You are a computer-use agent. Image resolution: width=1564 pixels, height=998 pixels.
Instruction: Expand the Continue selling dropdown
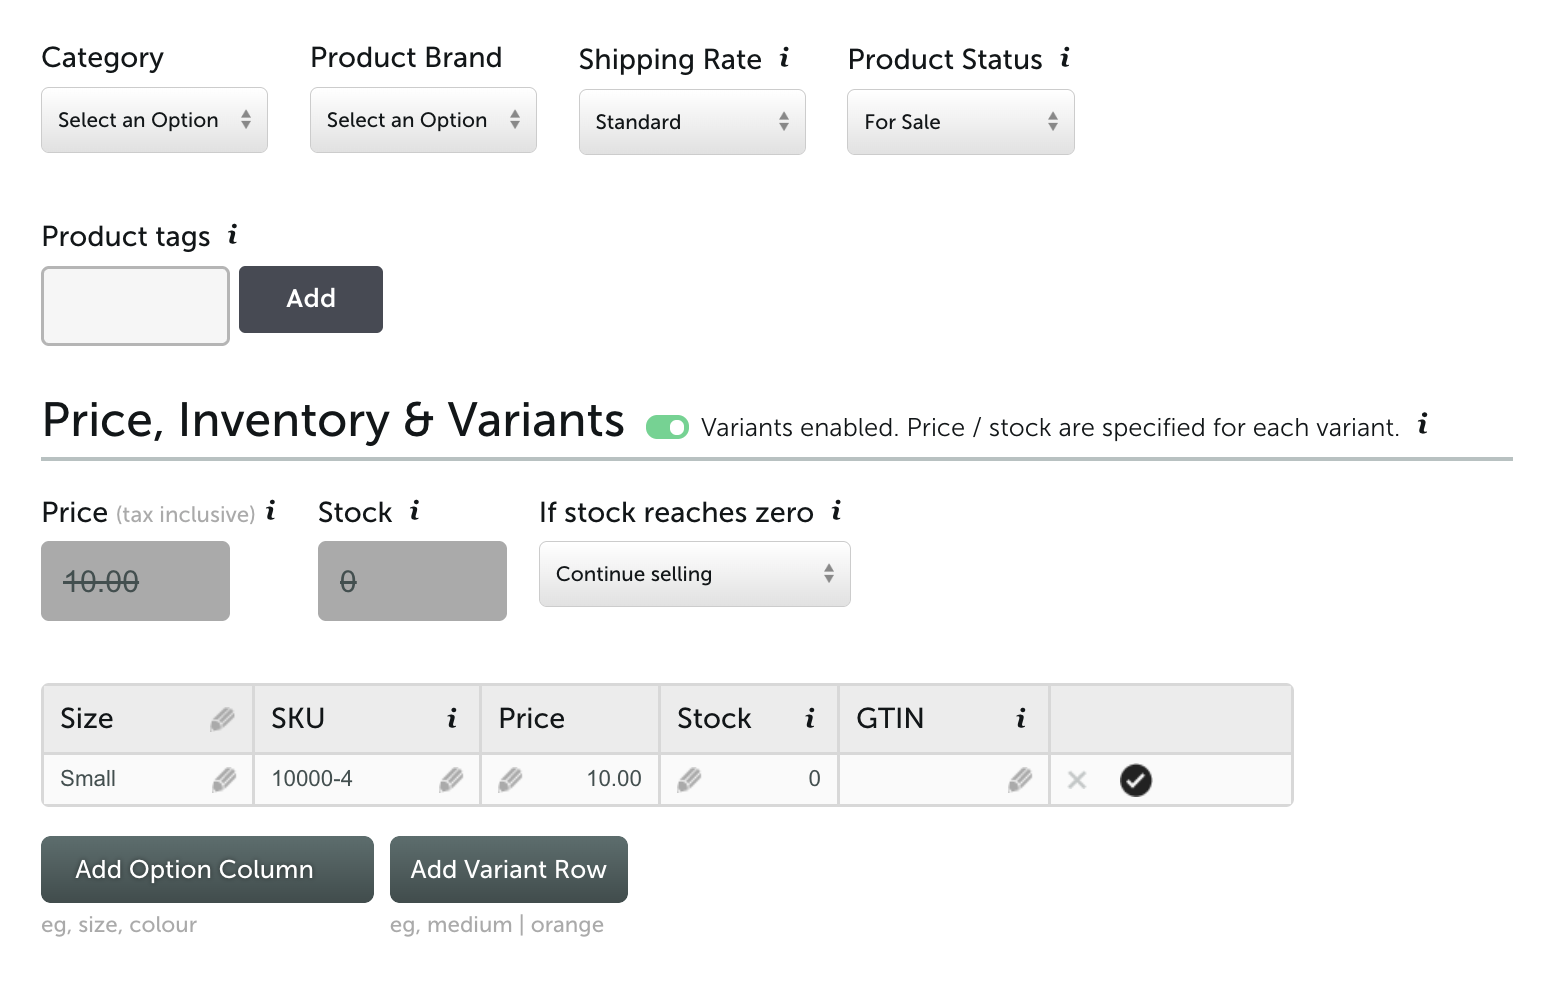pyautogui.click(x=695, y=574)
